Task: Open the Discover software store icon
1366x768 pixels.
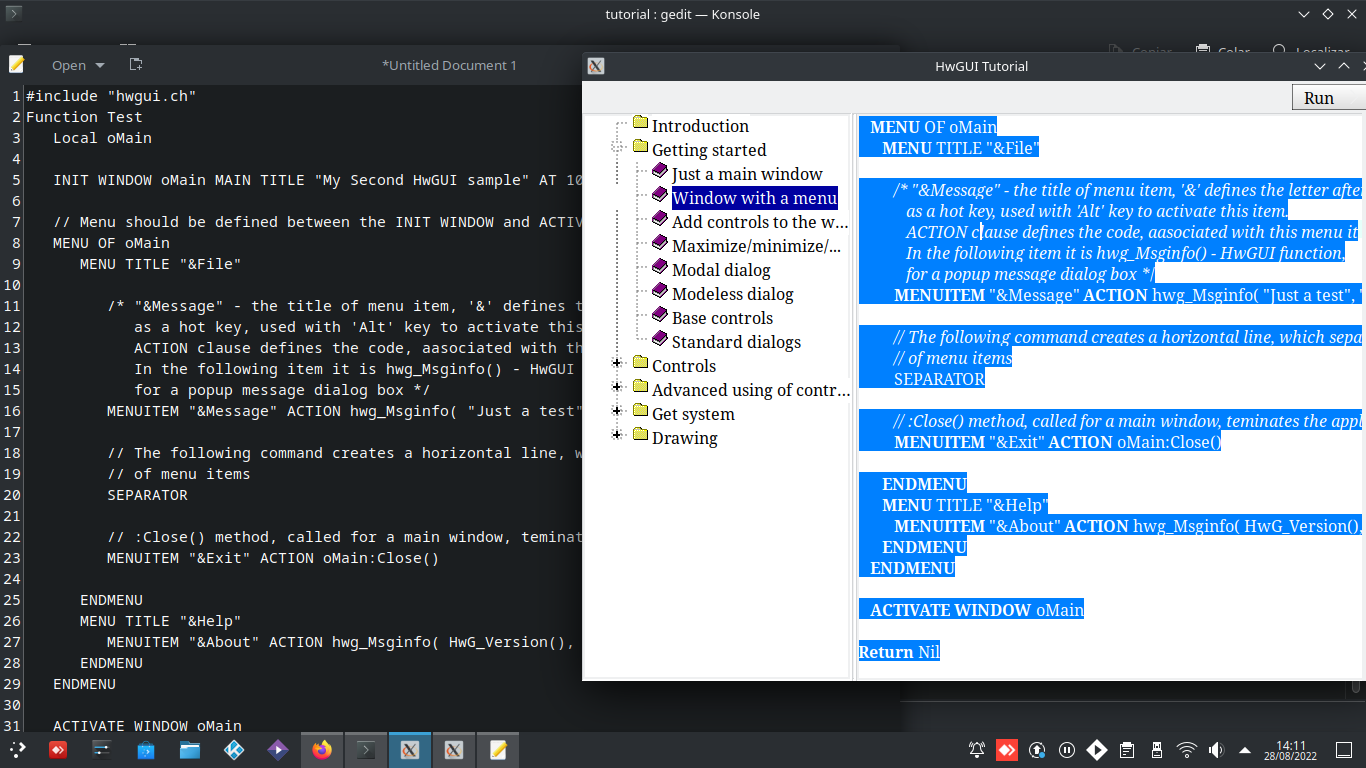Action: click(146, 749)
